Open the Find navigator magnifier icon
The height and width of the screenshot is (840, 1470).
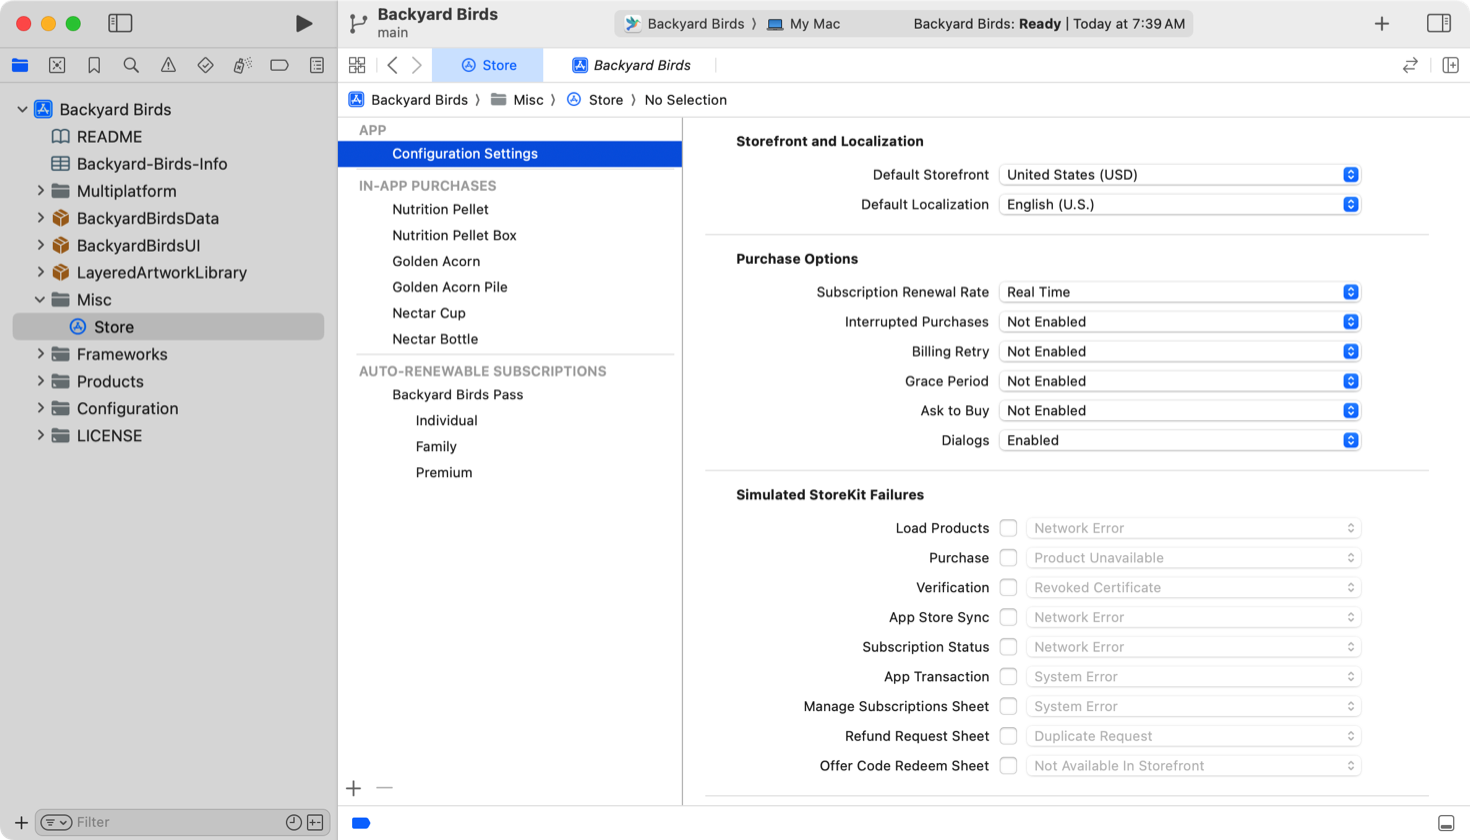pos(131,65)
